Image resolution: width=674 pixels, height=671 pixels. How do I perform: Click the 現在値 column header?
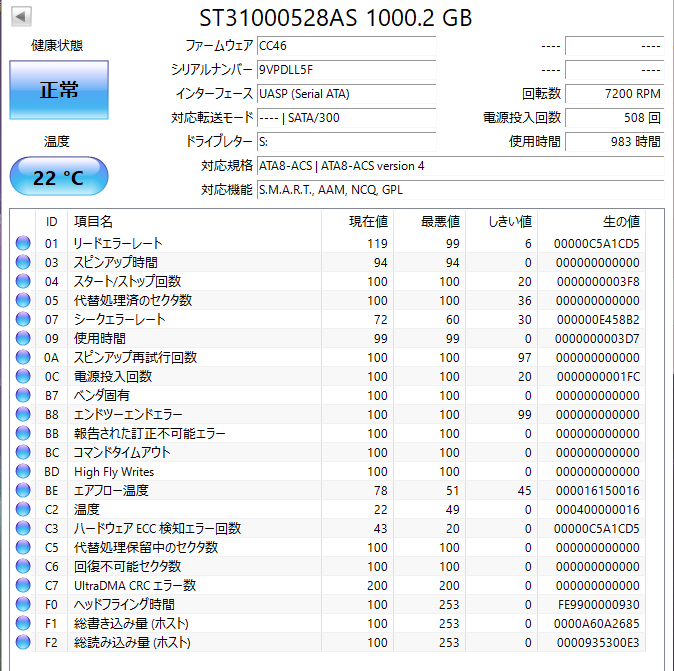pos(367,221)
